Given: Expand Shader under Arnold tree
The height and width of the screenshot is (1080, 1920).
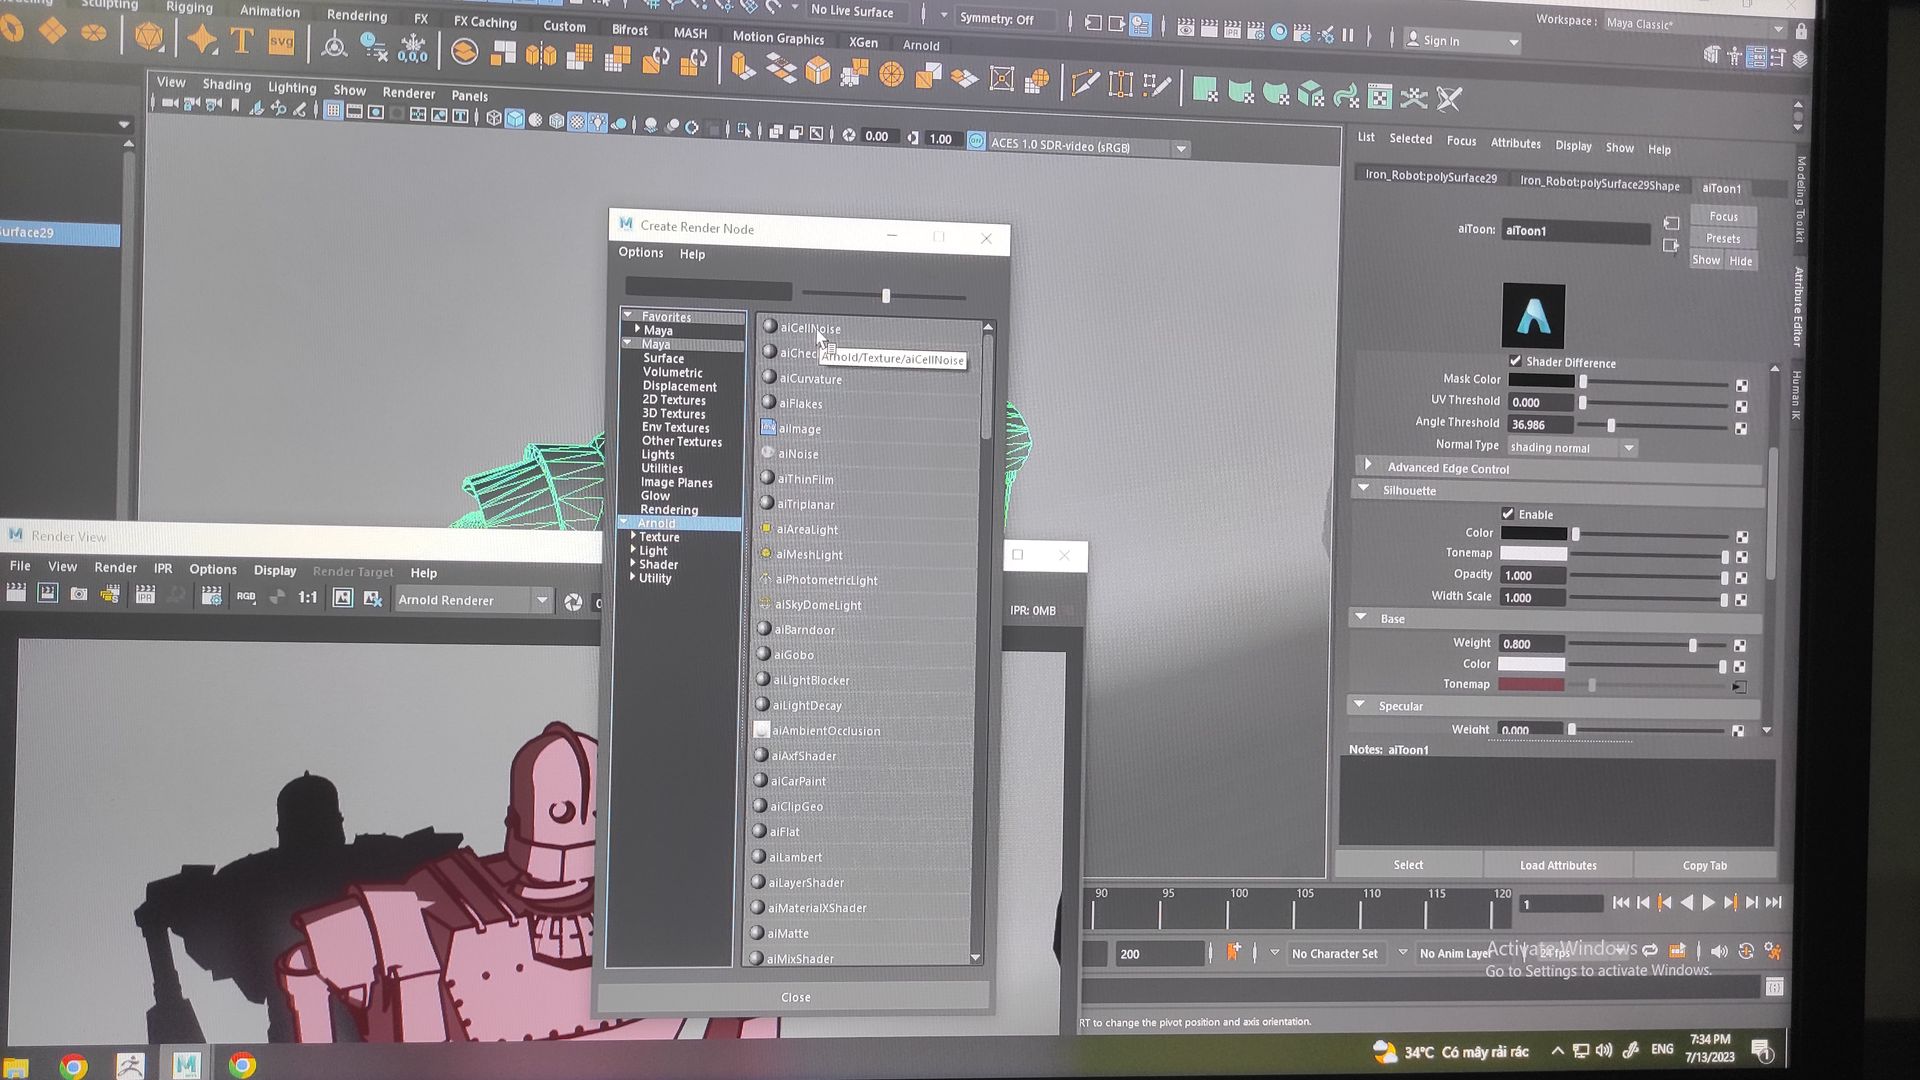Looking at the screenshot, I should 633,563.
